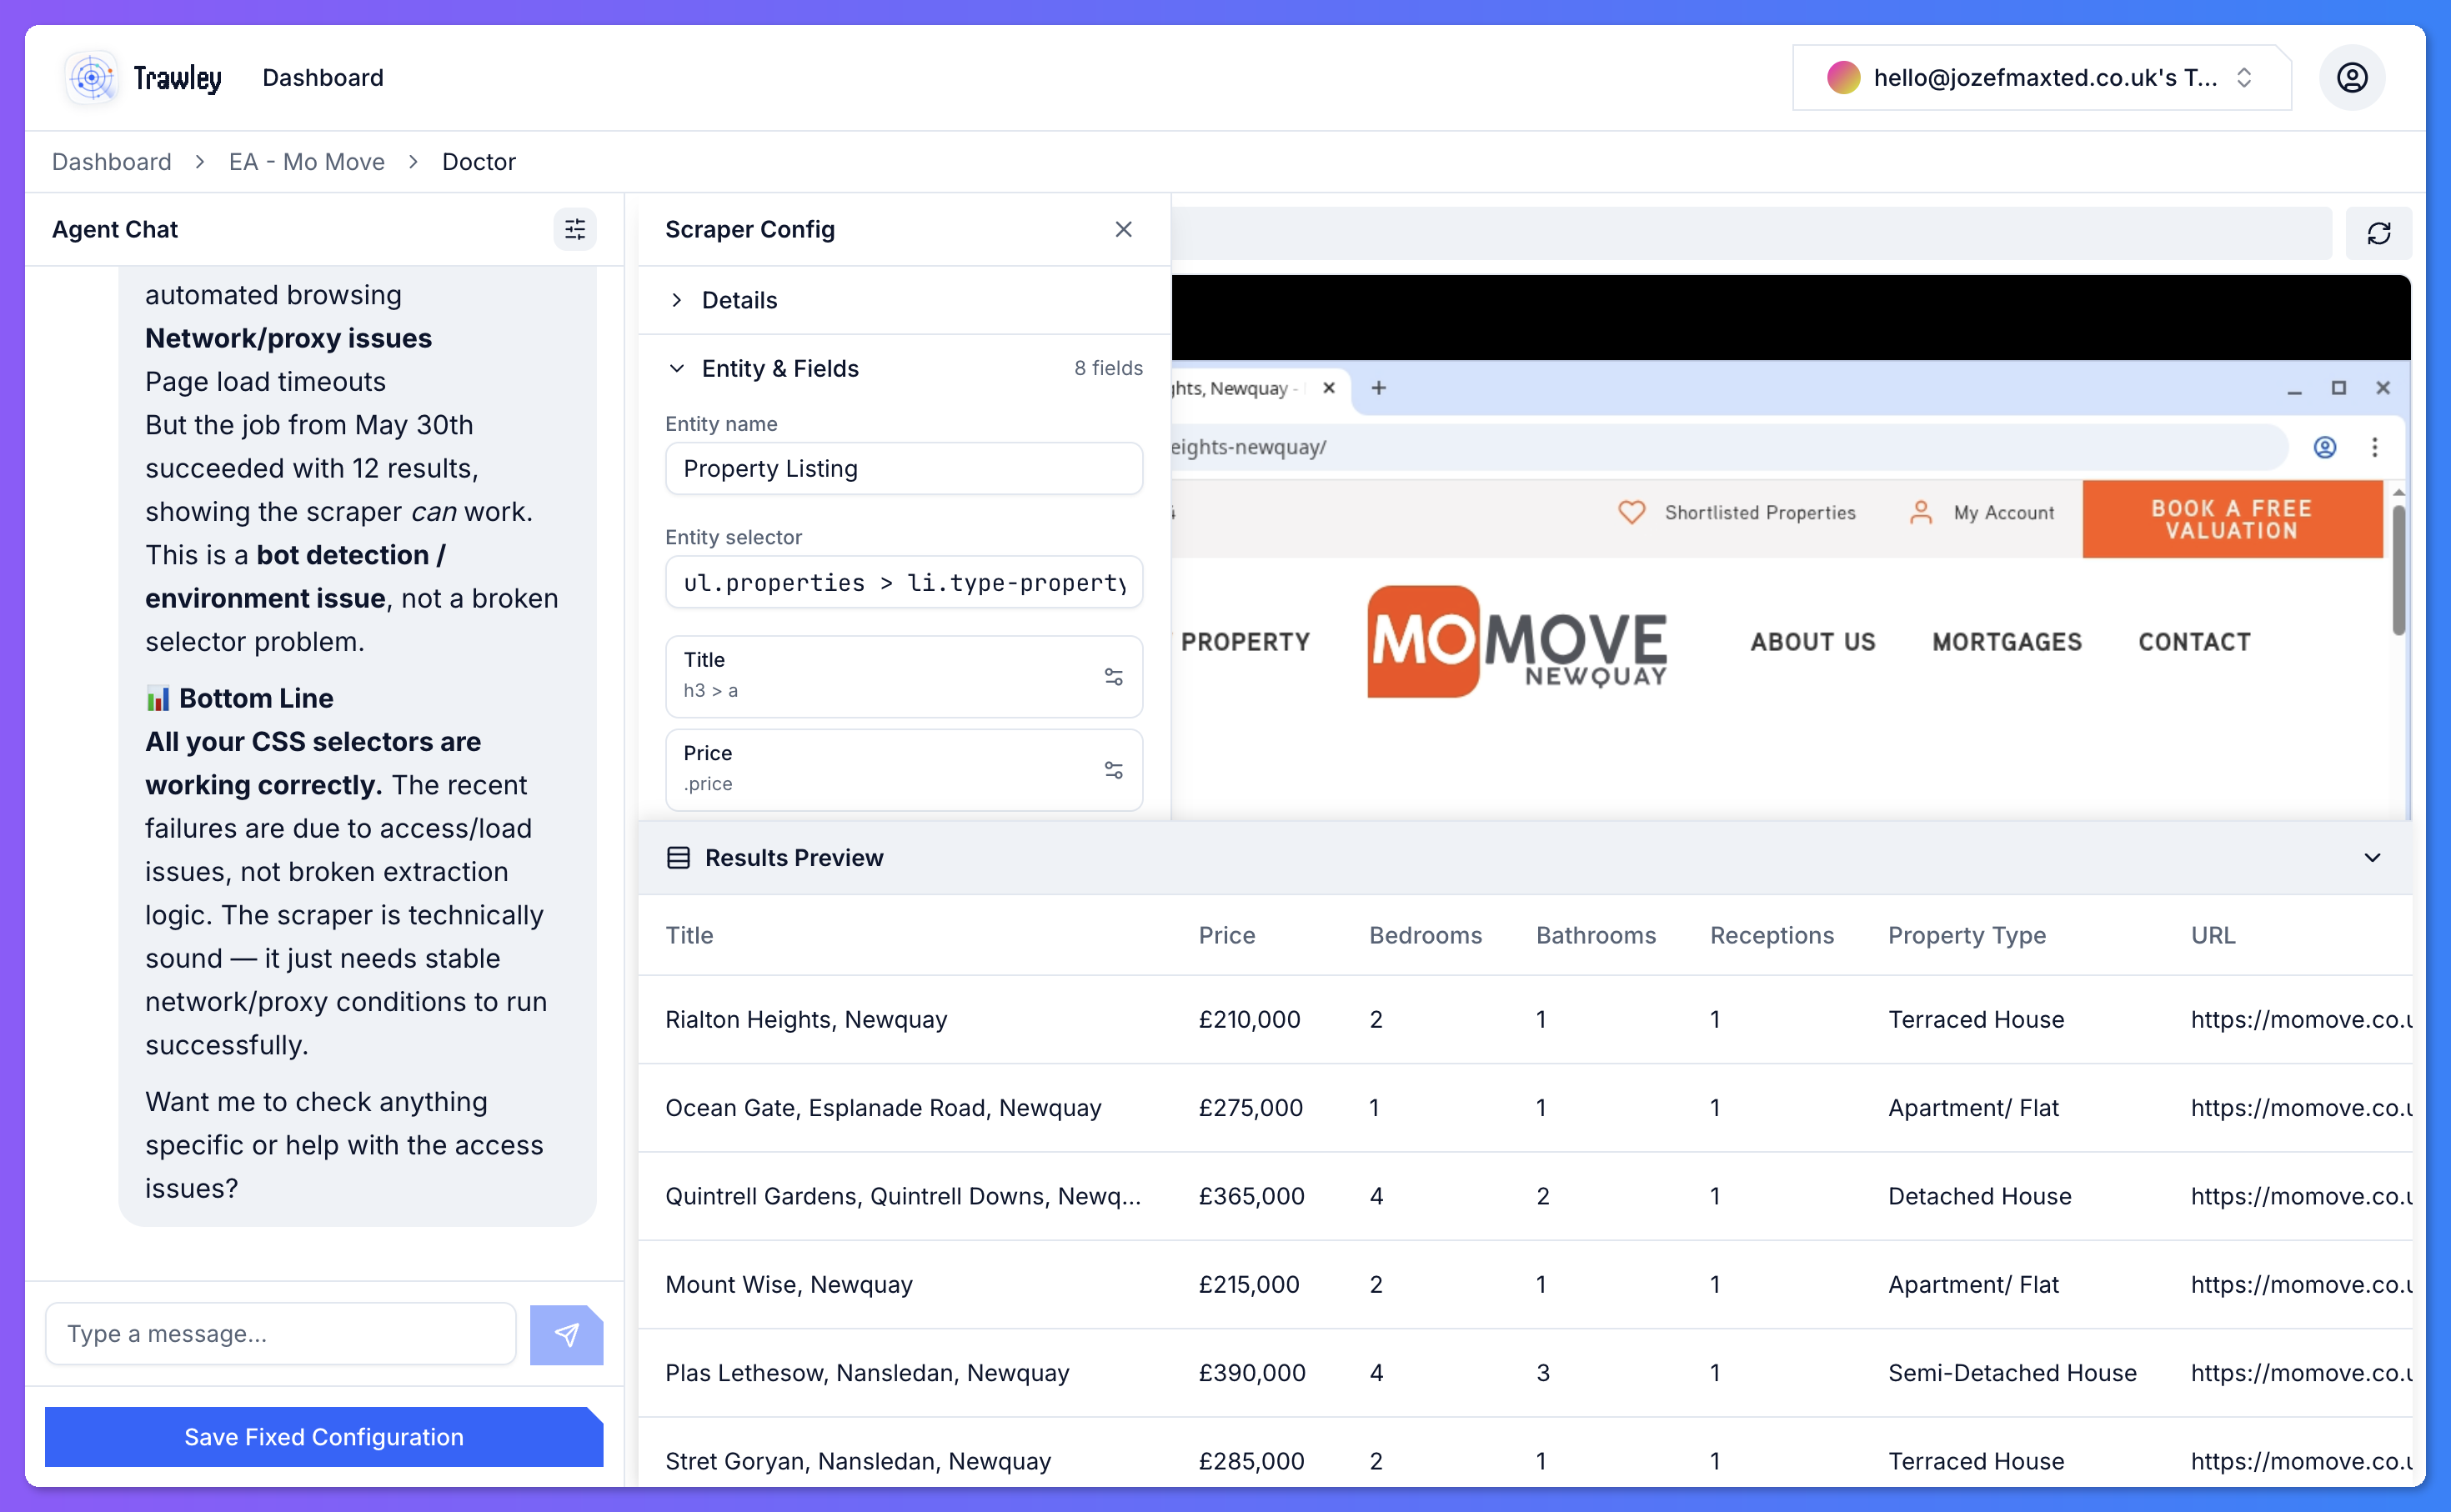Viewport: 2451px width, 1512px height.
Task: Click the Bathrooms column header
Action: pyautogui.click(x=1596, y=936)
